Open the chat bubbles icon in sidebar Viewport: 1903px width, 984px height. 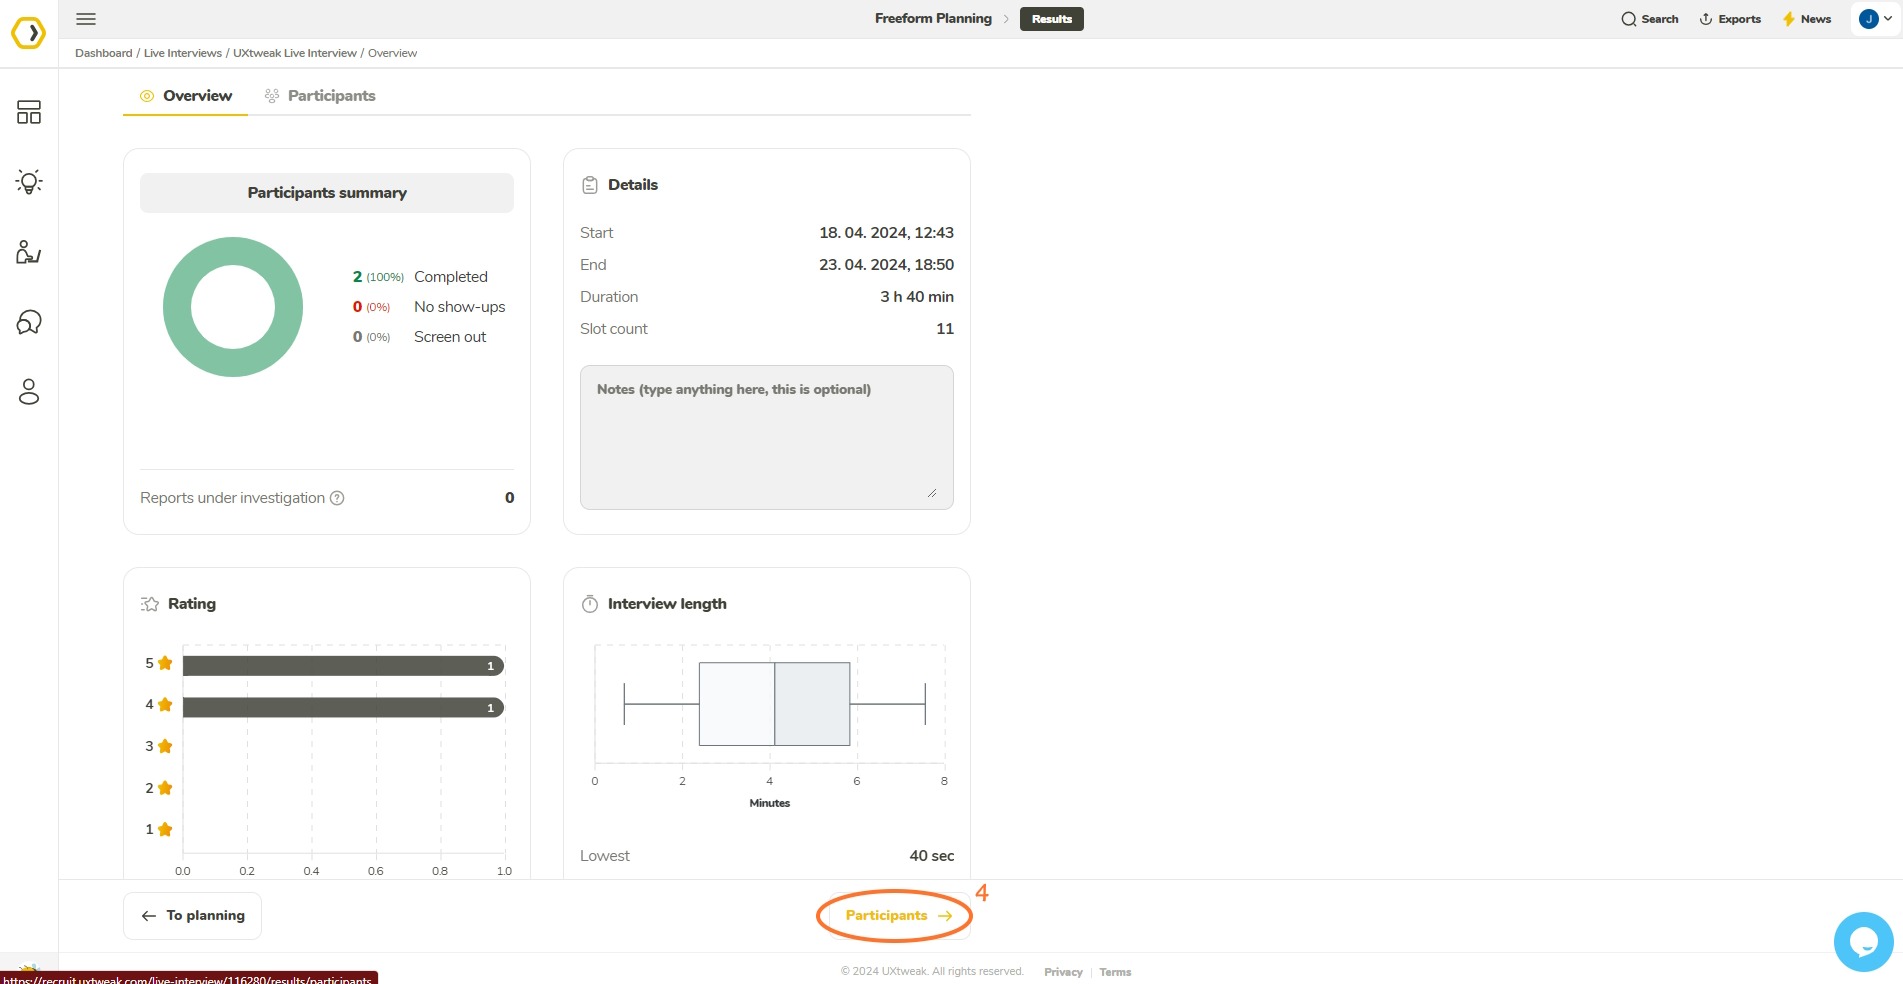(28, 322)
